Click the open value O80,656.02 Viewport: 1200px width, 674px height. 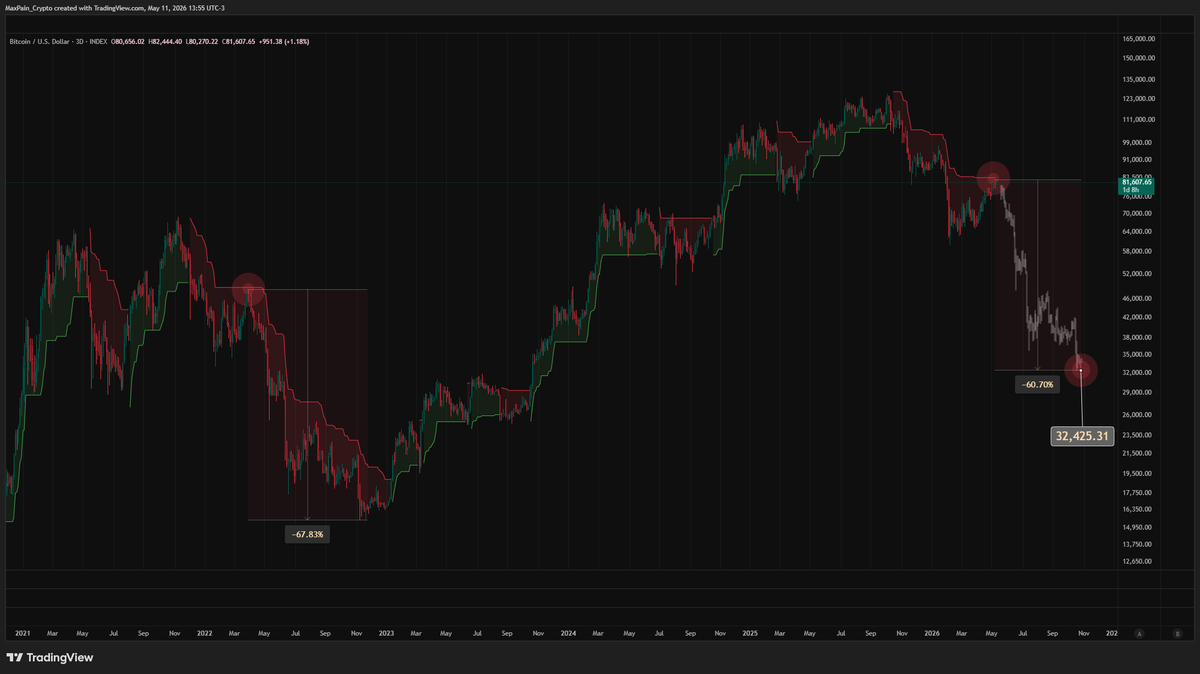127,42
